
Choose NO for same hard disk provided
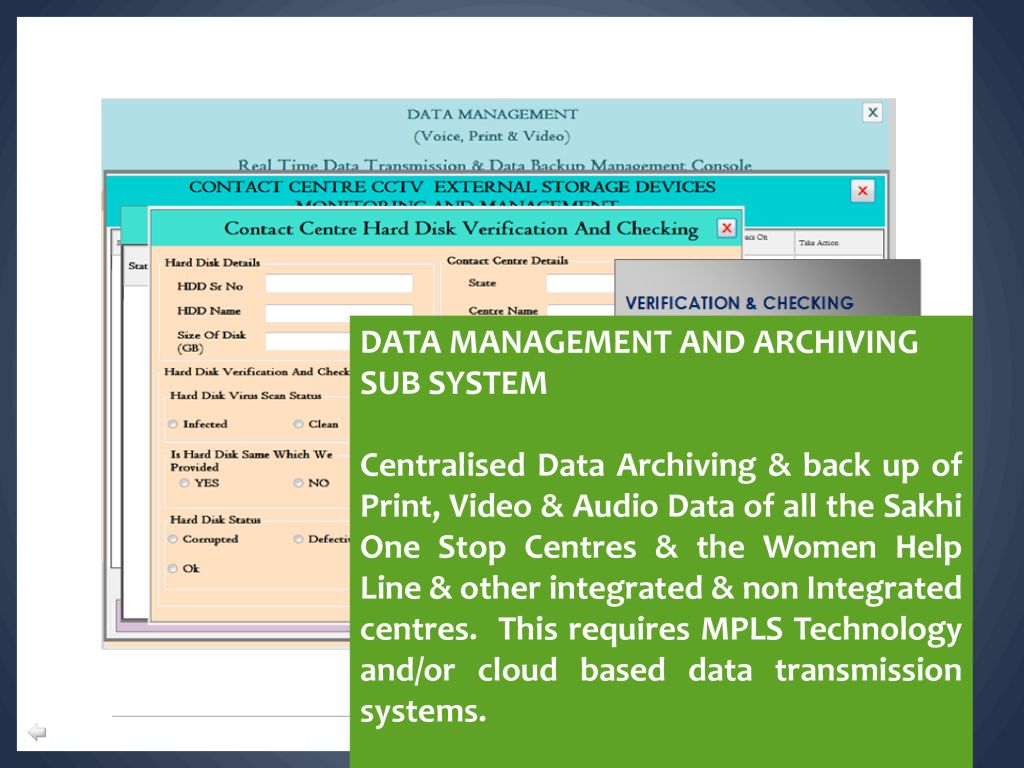click(299, 483)
